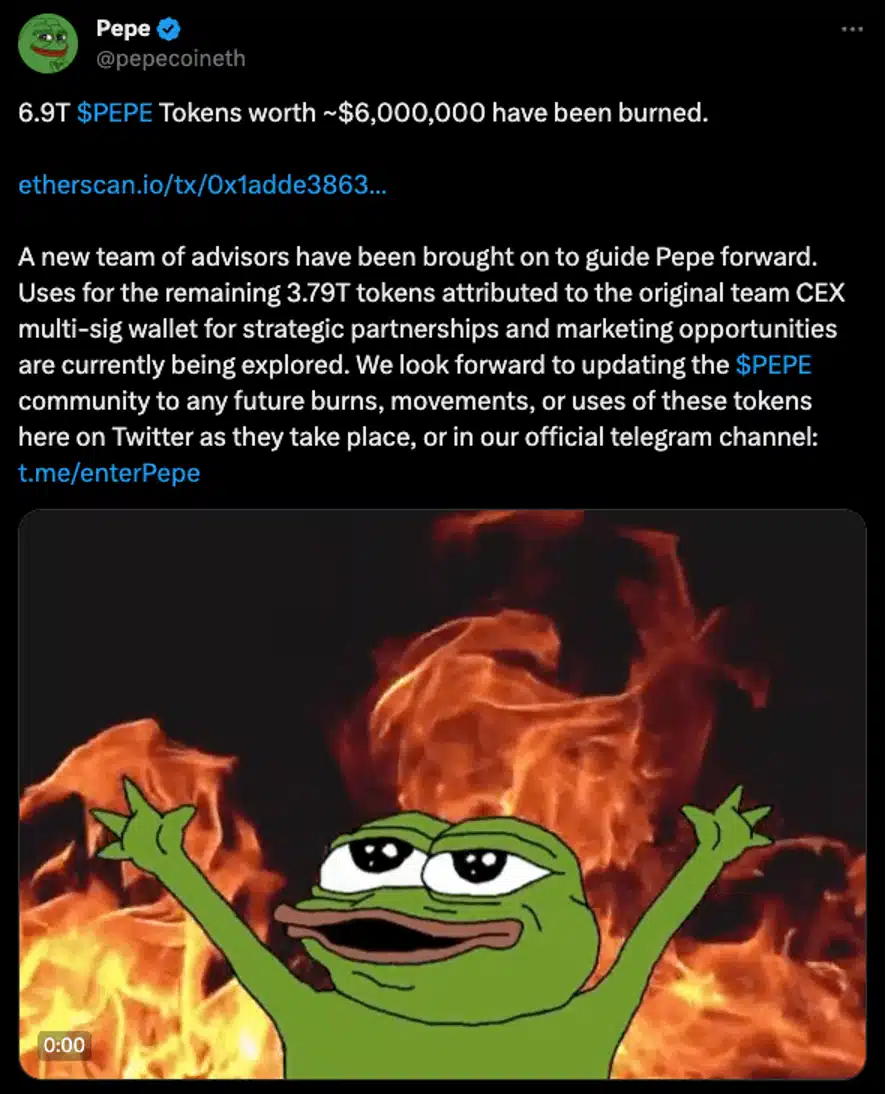Click the $PEPE cashtag before 'community'
The width and height of the screenshot is (886, 1094).
coord(774,365)
